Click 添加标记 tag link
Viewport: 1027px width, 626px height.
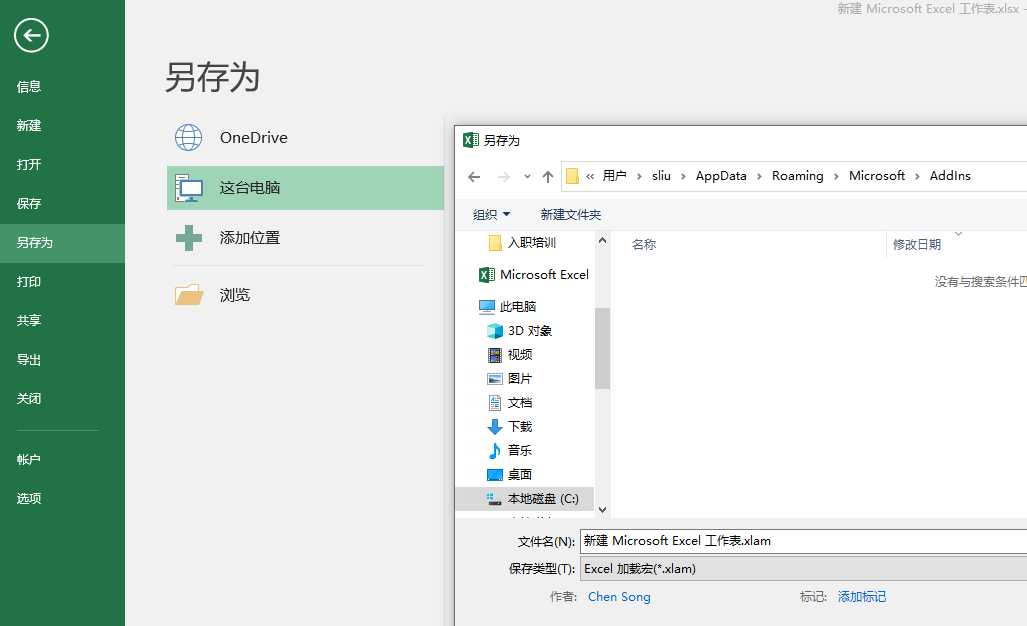[x=862, y=597]
